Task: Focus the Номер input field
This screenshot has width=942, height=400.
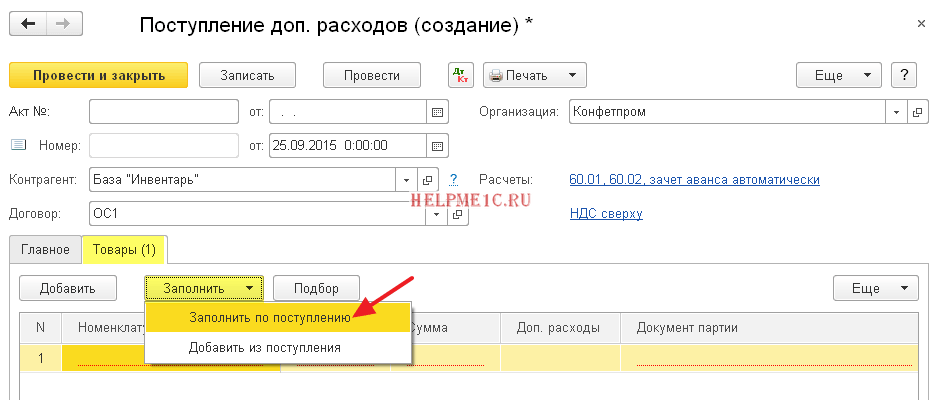Action: point(164,145)
